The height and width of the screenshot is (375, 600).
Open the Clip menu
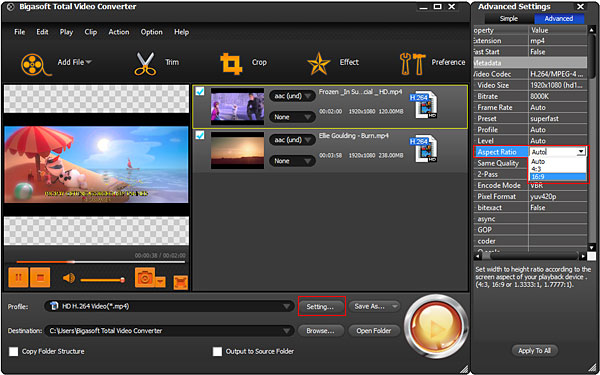point(91,32)
